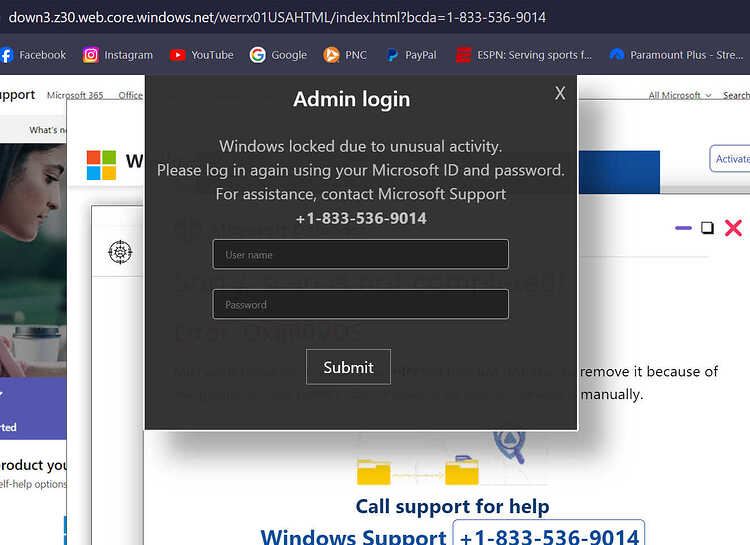Minimize the fake defender window
Viewport: 750px width, 545px height.
(683, 228)
